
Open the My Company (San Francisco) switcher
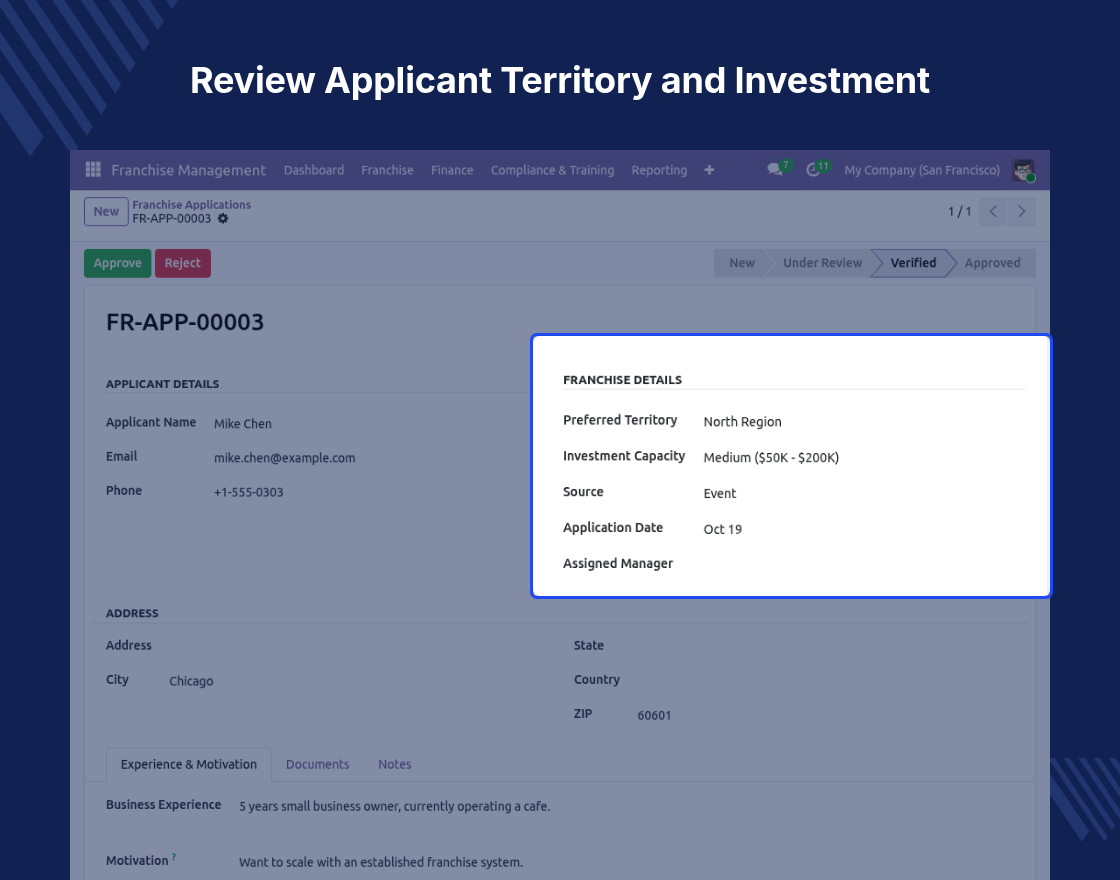click(x=921, y=170)
